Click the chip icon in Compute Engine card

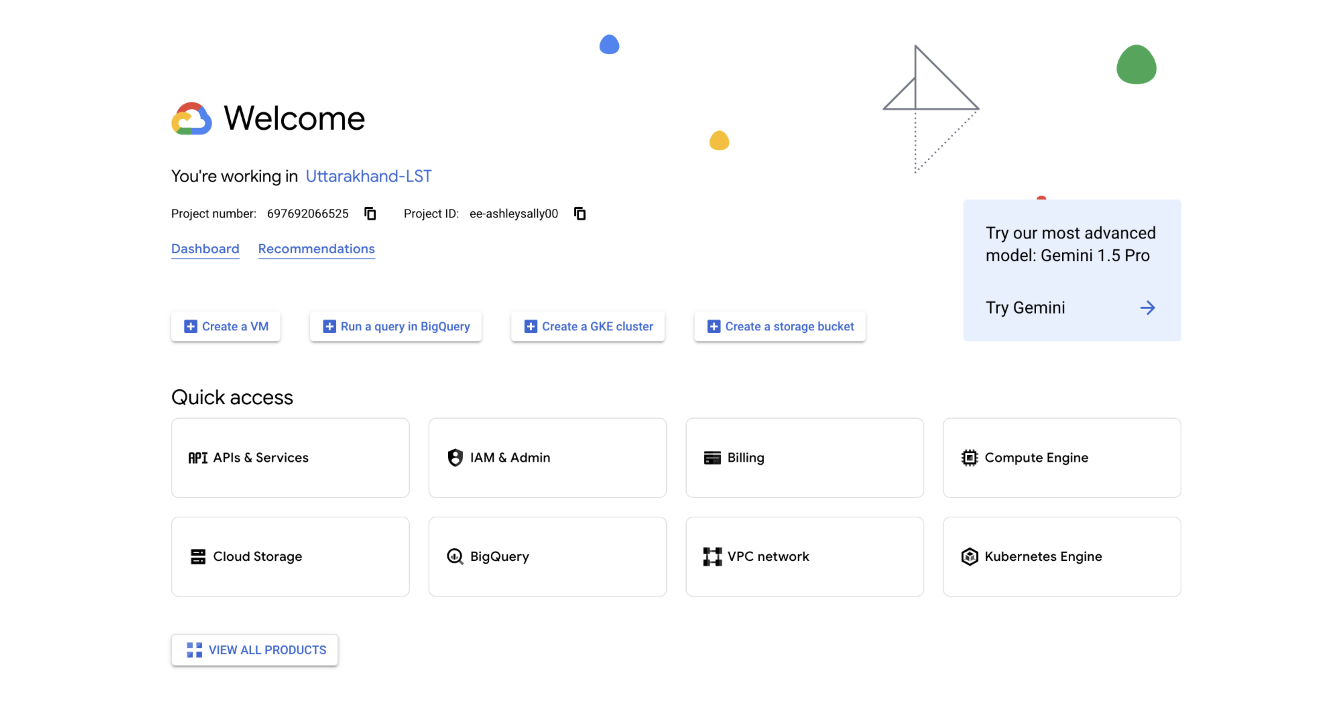969,458
